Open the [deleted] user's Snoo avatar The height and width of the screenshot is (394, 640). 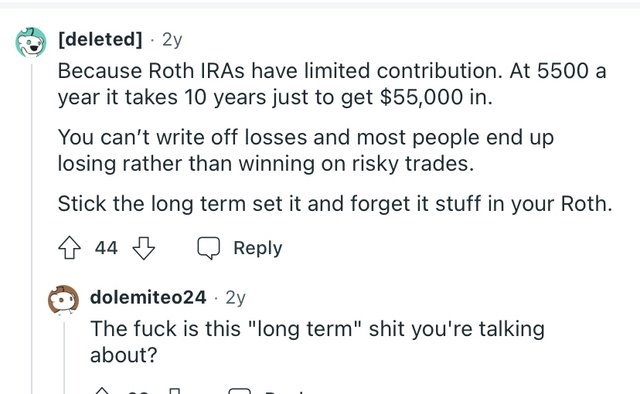[31, 42]
